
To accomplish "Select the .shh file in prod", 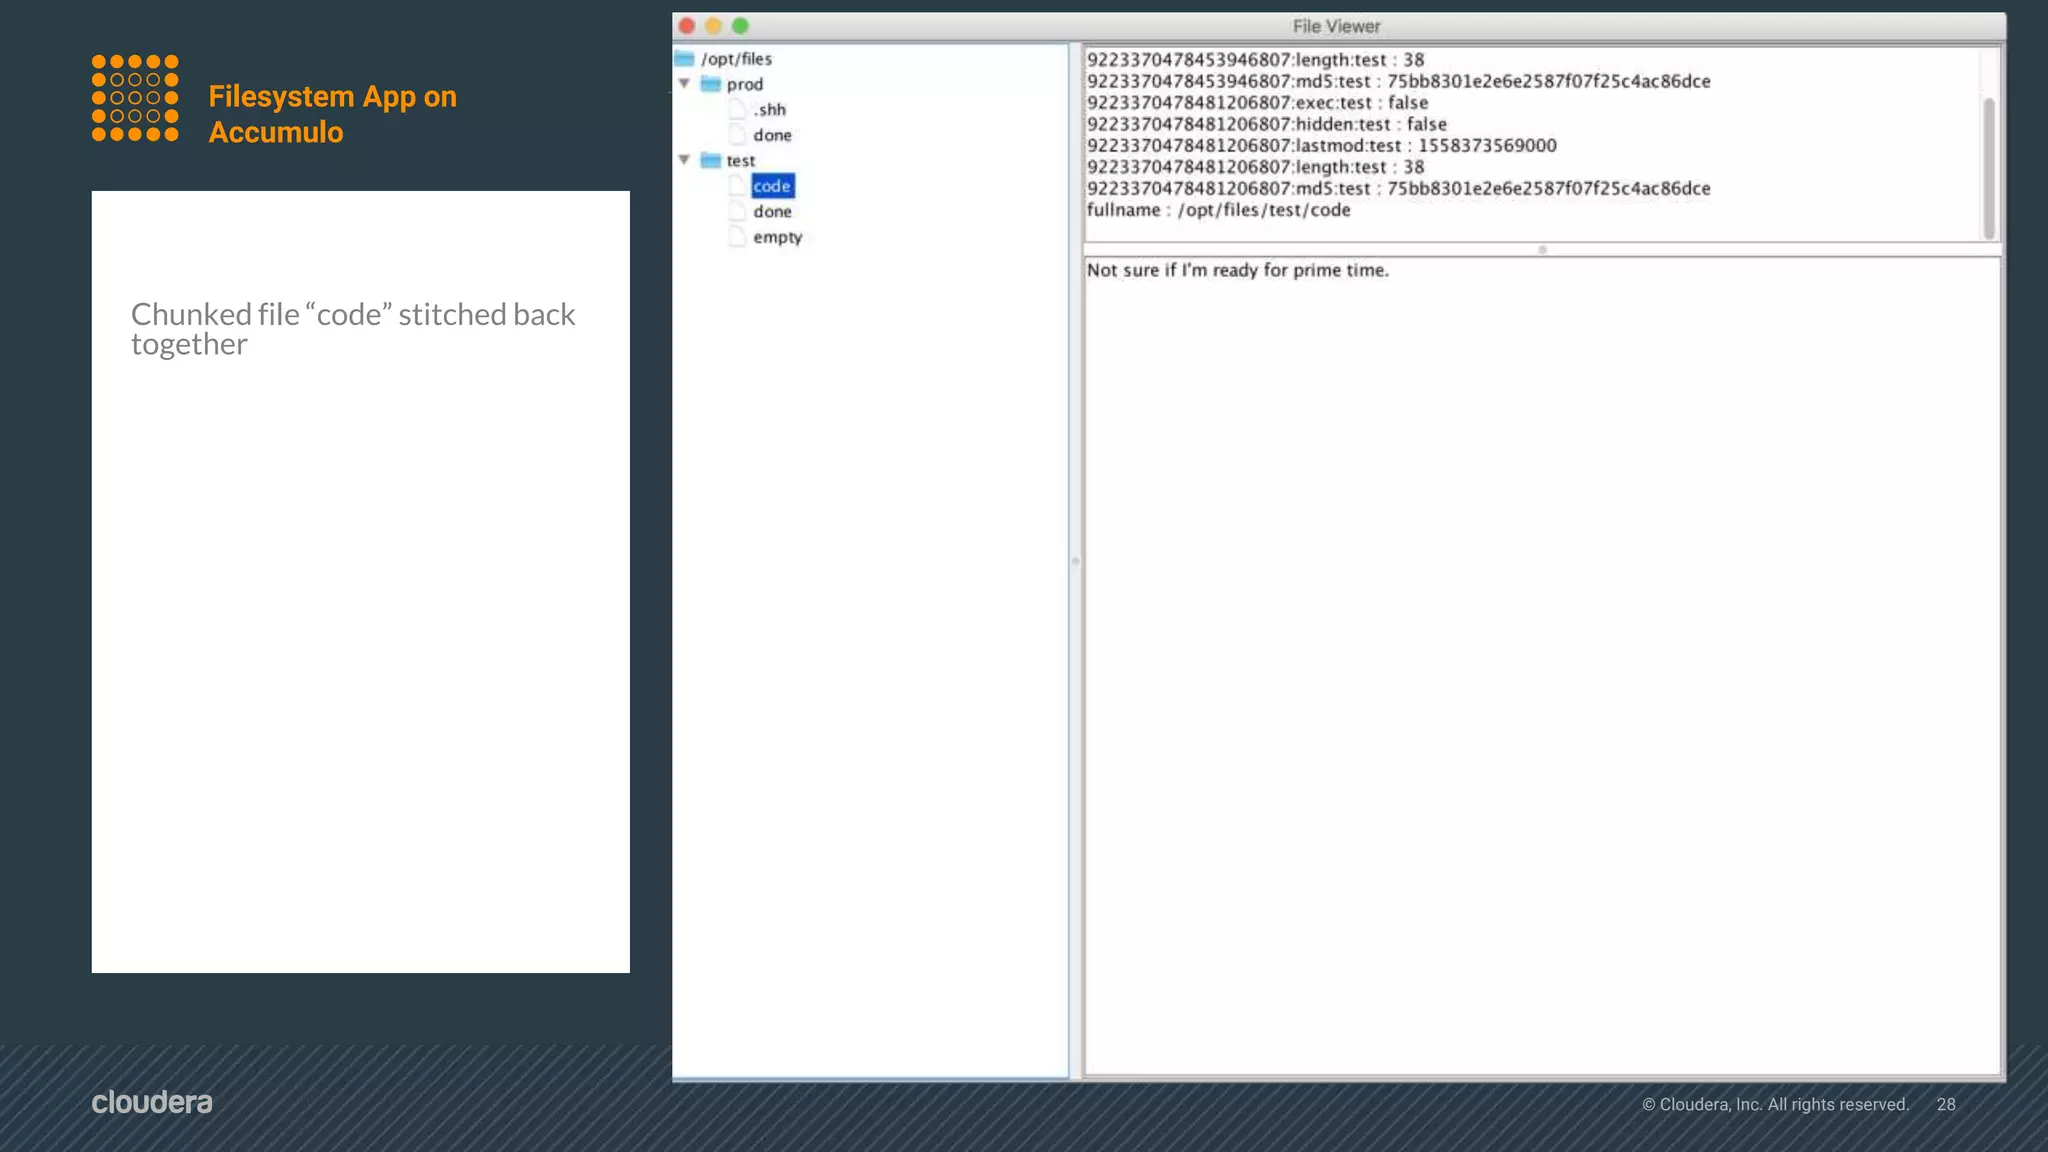I will click(x=770, y=110).
